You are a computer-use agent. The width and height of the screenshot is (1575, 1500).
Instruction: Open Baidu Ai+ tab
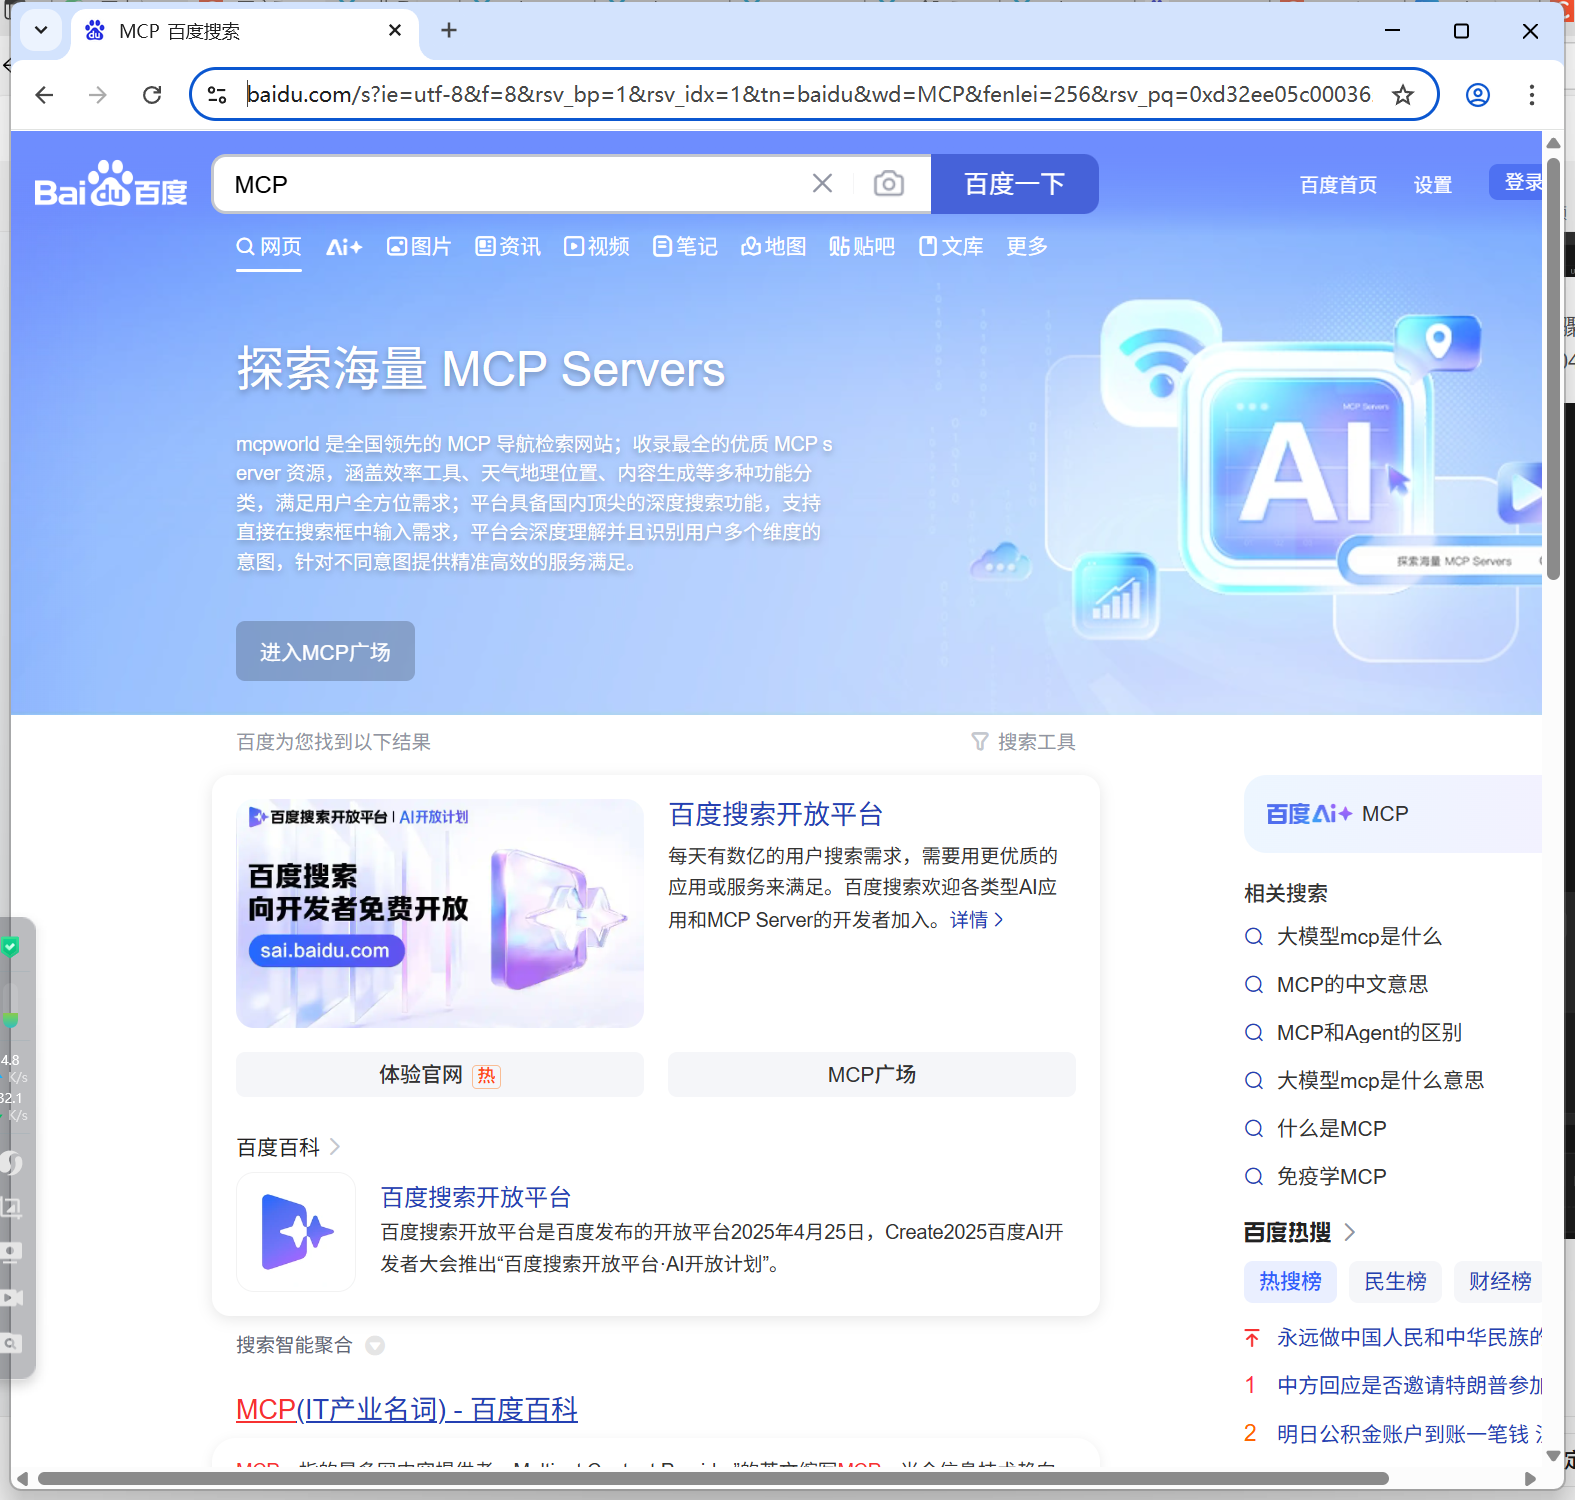344,247
